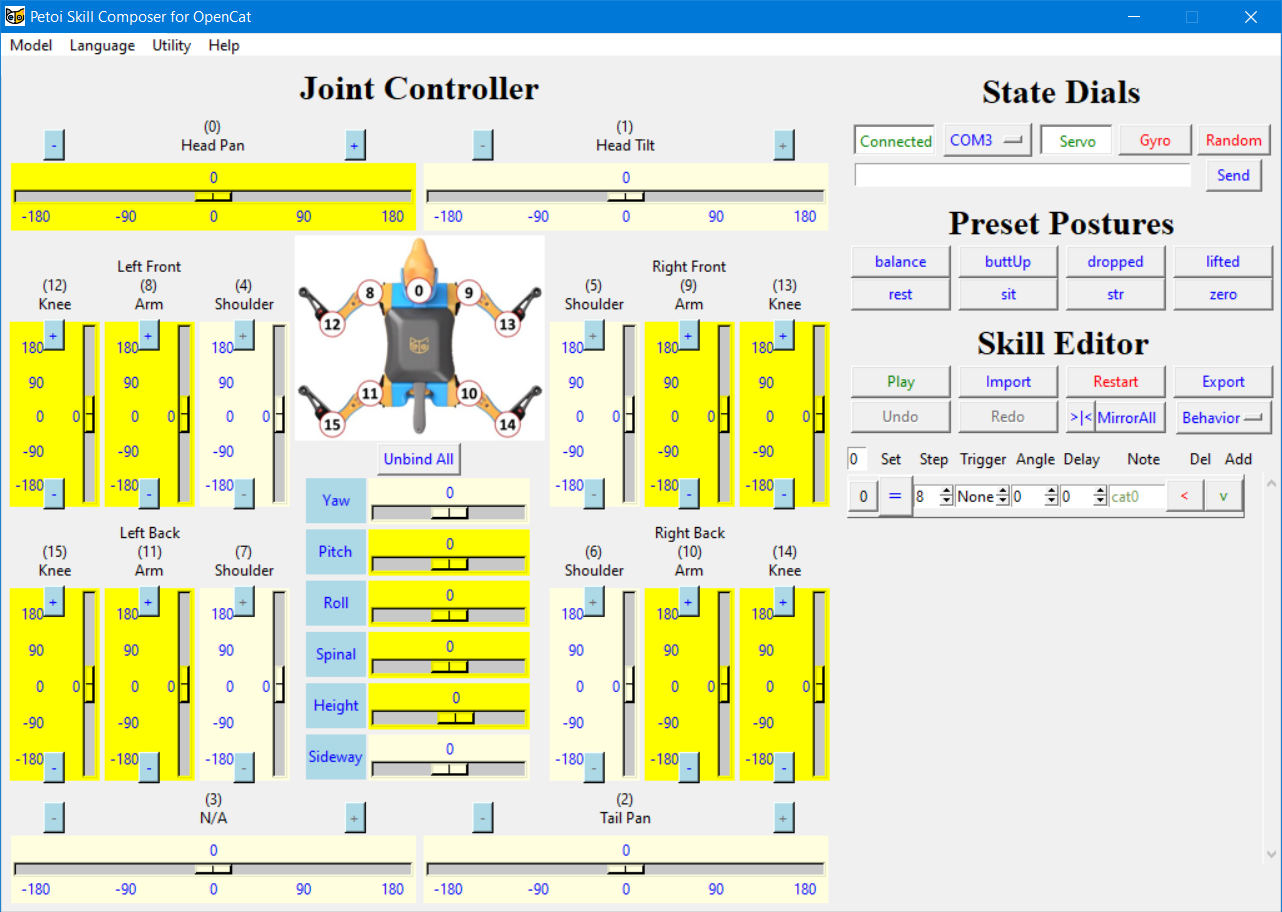Toggle the Gyro state dial

(x=1155, y=141)
